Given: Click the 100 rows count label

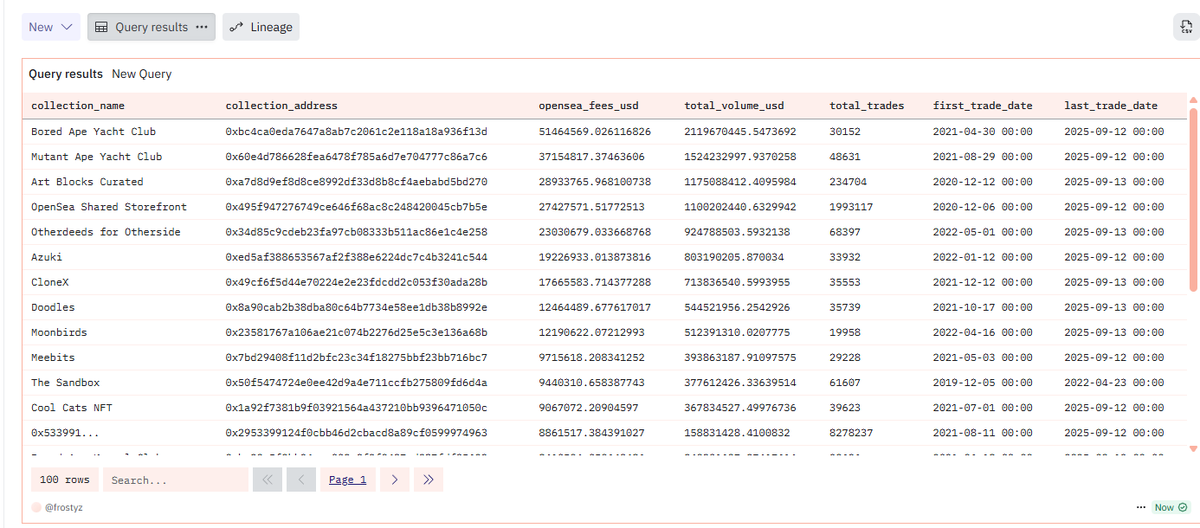Looking at the screenshot, I should point(65,480).
